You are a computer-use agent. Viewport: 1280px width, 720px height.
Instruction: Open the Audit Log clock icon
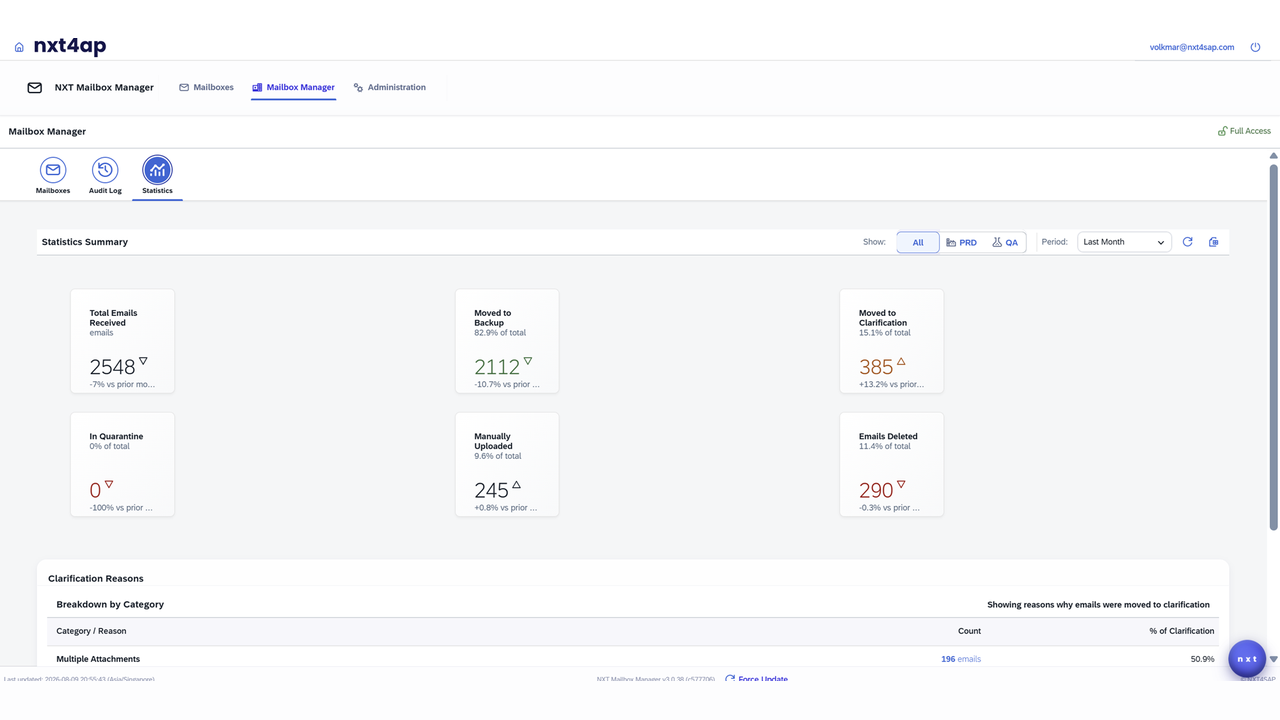pyautogui.click(x=105, y=170)
